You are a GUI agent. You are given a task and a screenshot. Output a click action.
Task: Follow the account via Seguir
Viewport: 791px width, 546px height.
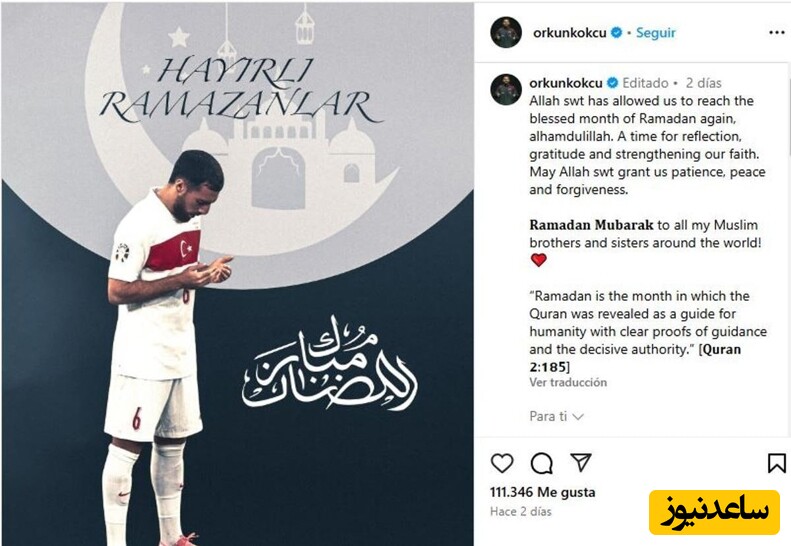tap(655, 33)
